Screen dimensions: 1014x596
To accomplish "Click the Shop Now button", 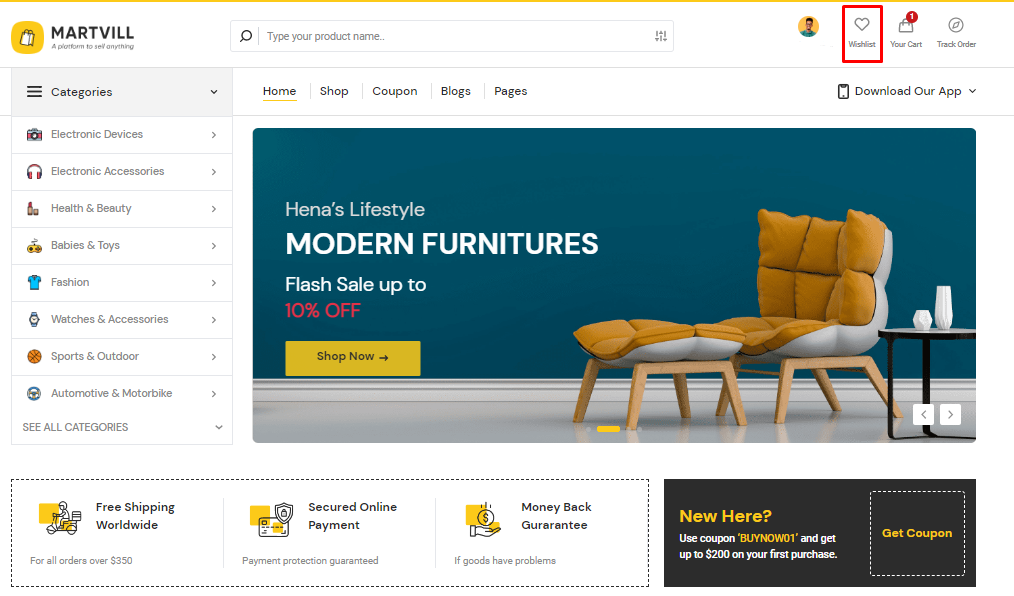I will pos(352,358).
